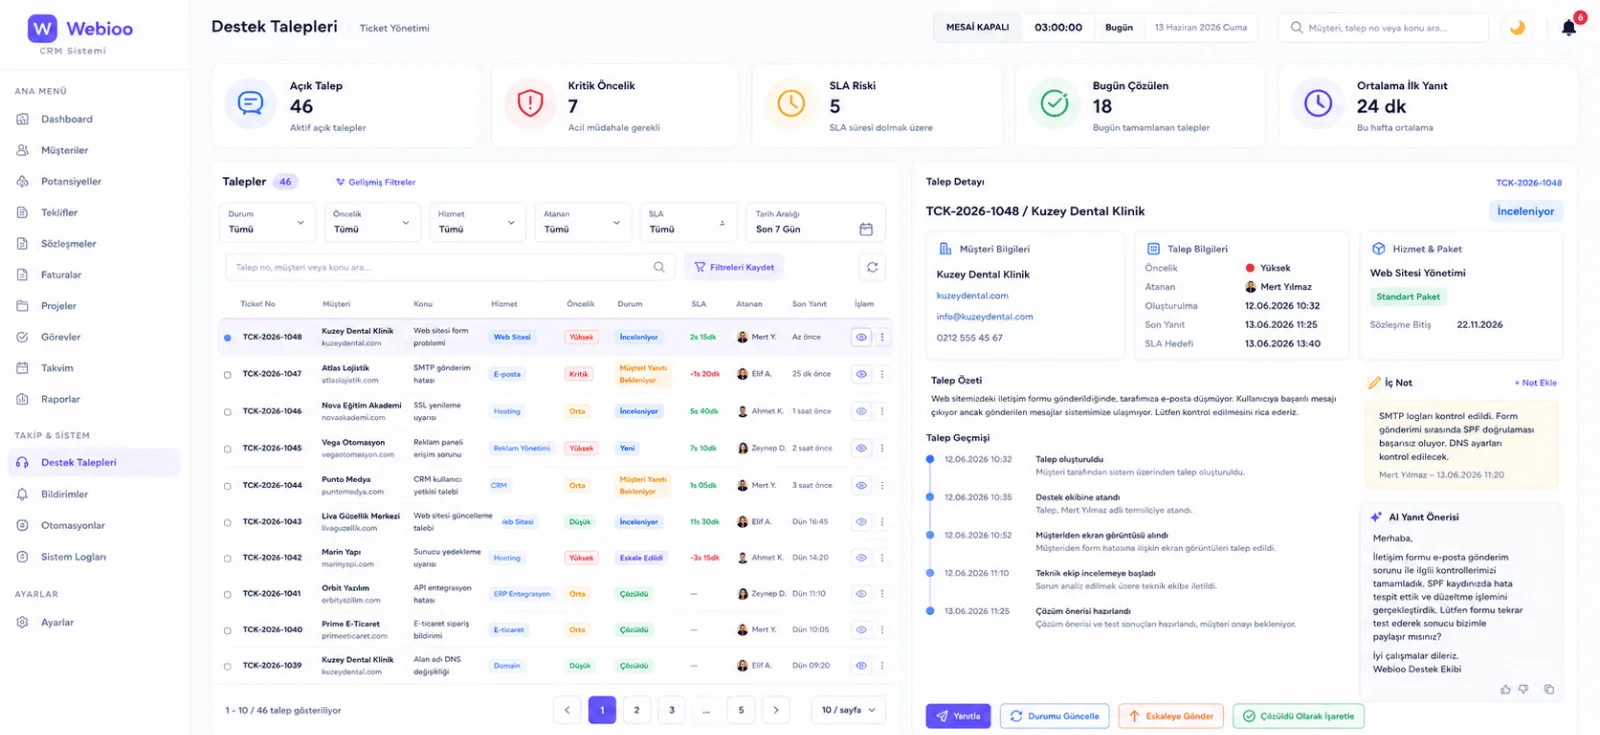Click the Durumu Güncelle button

tap(1055, 716)
